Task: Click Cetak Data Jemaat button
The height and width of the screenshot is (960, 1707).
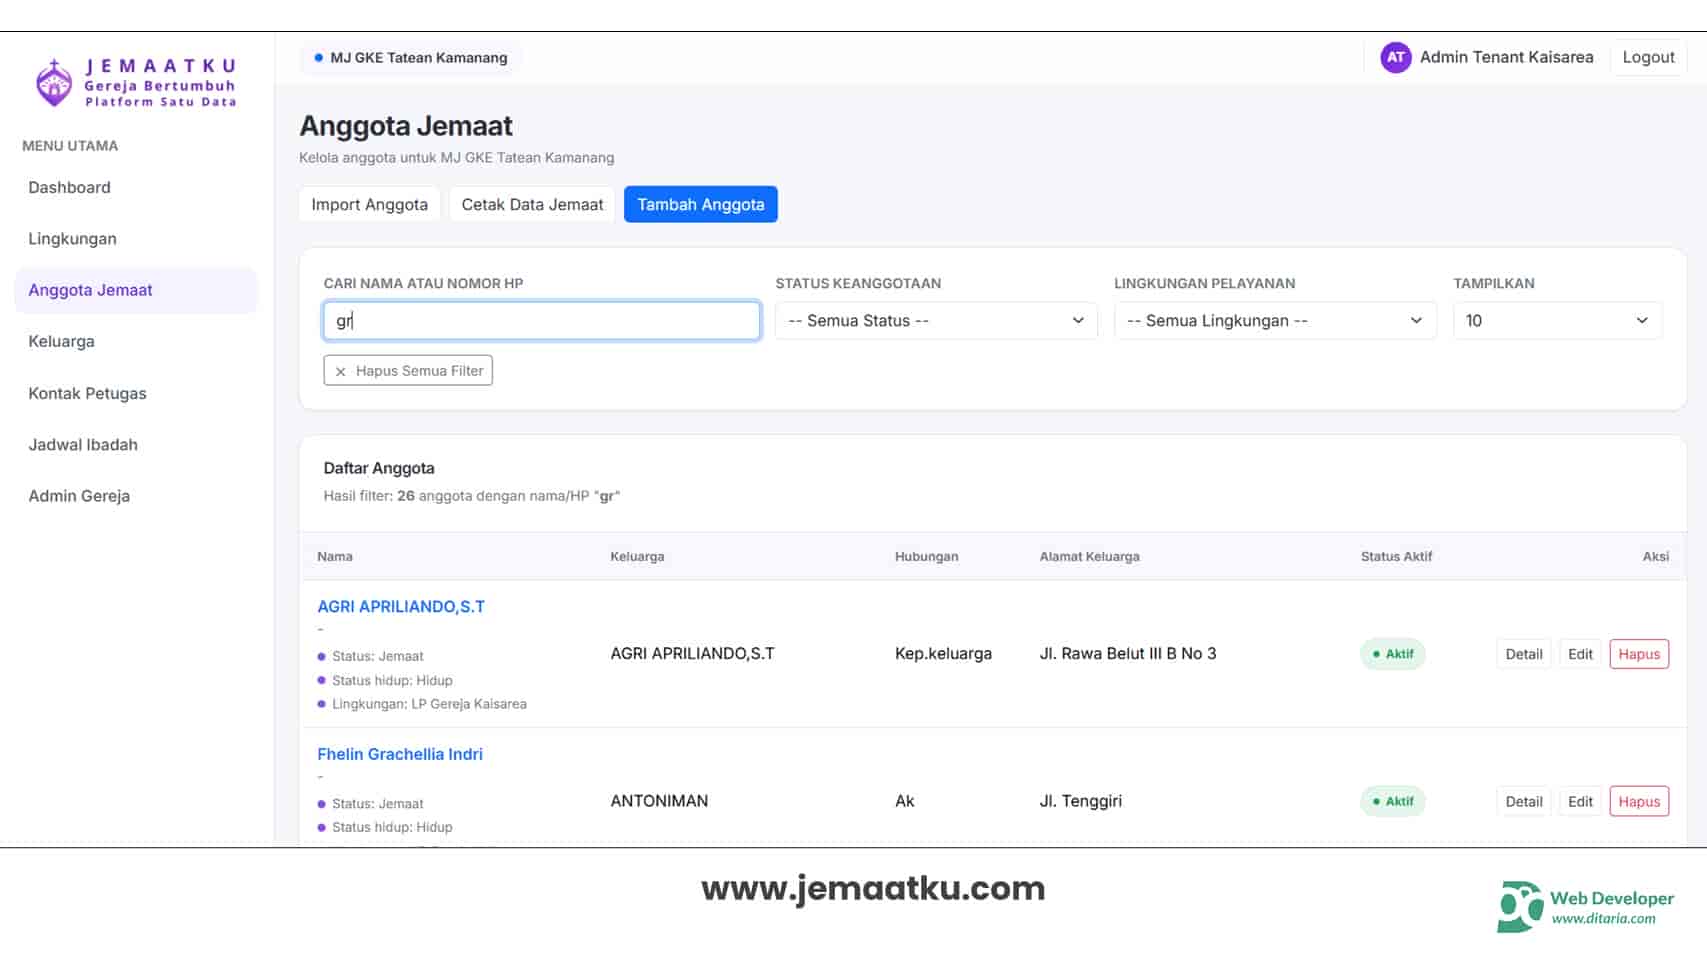Action: [x=532, y=205]
